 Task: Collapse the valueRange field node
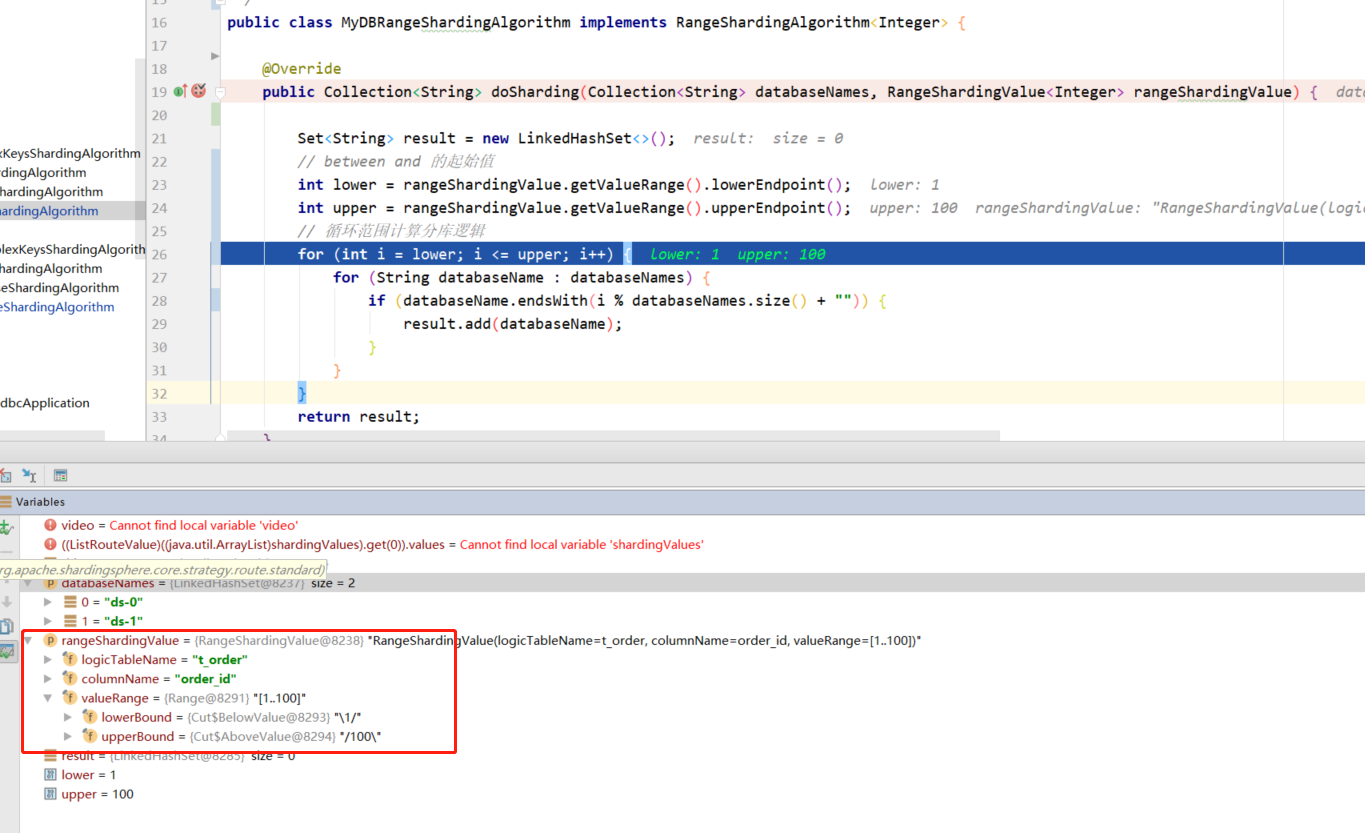pyautogui.click(x=48, y=698)
